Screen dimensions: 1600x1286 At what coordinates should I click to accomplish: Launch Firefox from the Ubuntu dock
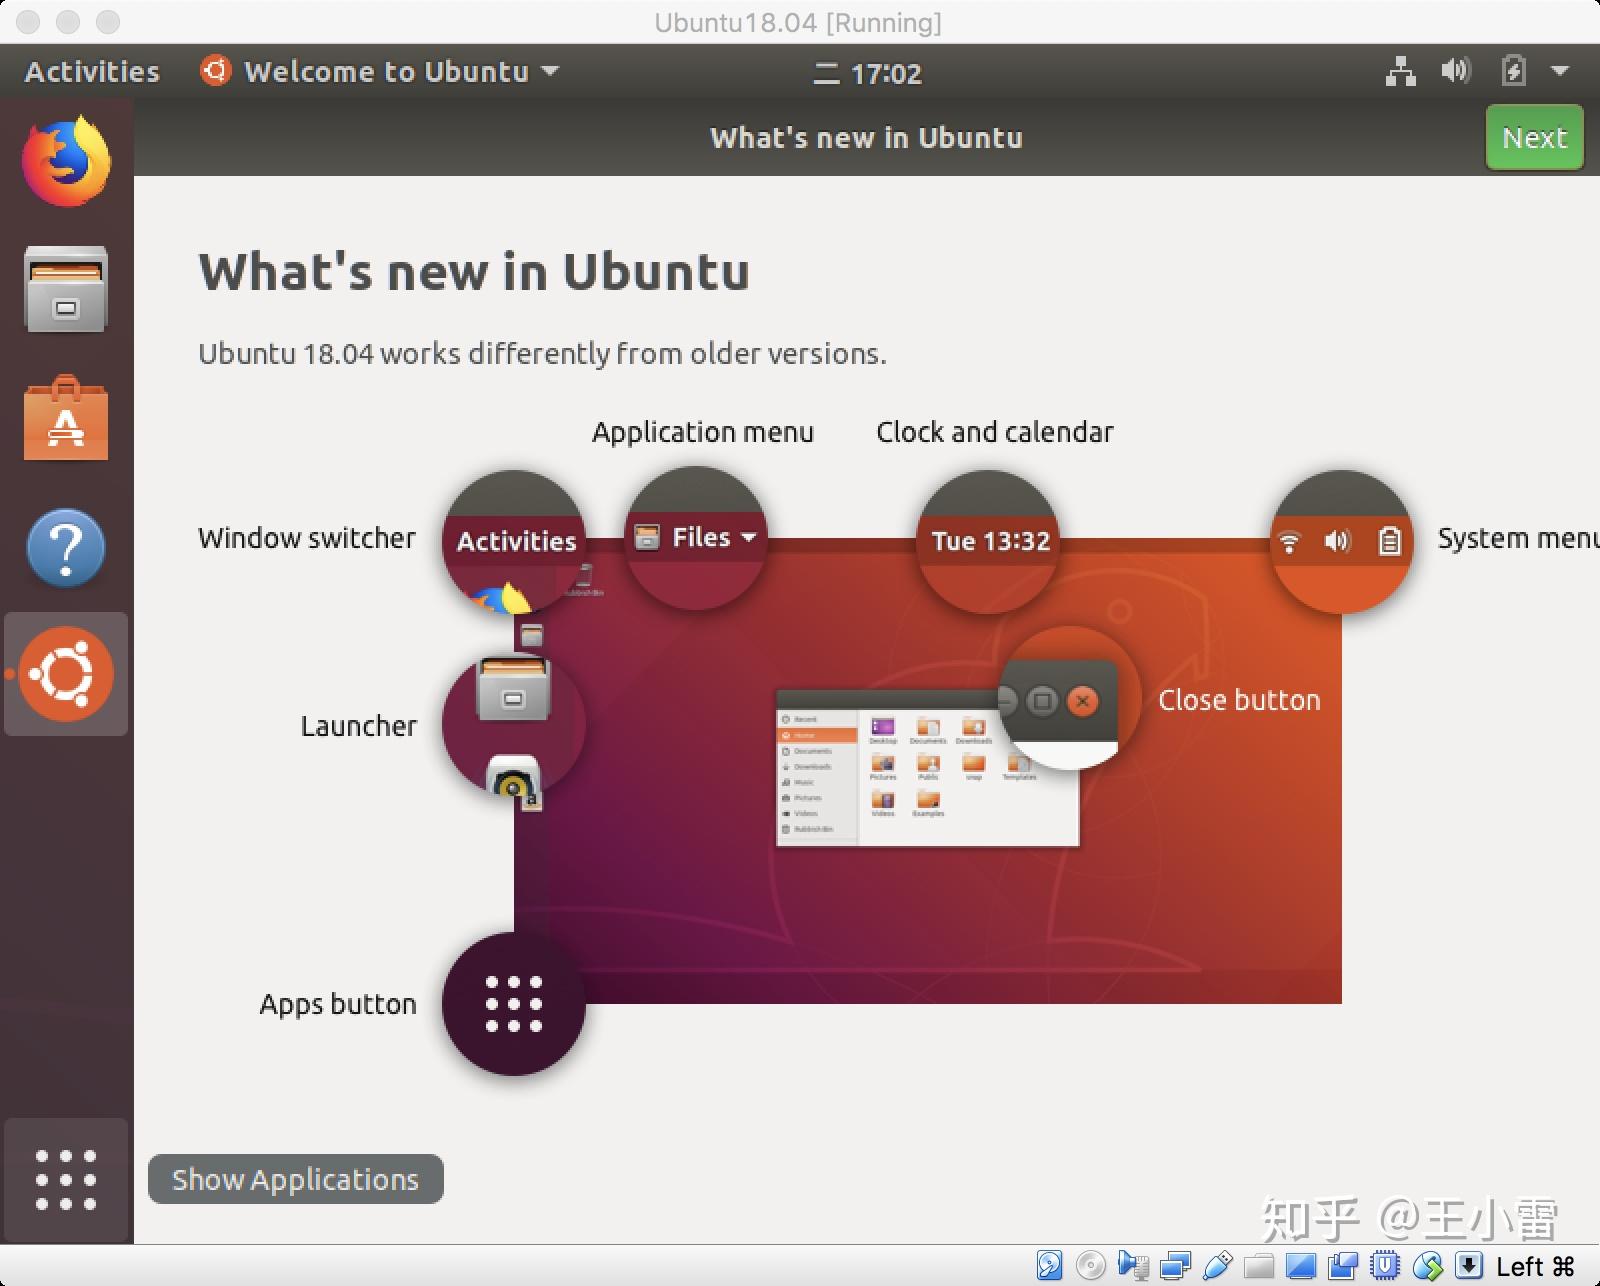(66, 162)
